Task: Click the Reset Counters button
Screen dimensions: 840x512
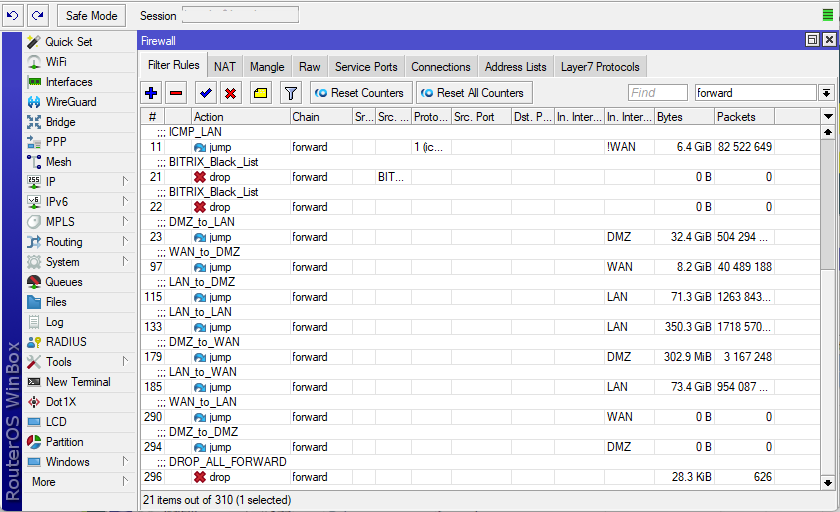Action: coord(359,93)
